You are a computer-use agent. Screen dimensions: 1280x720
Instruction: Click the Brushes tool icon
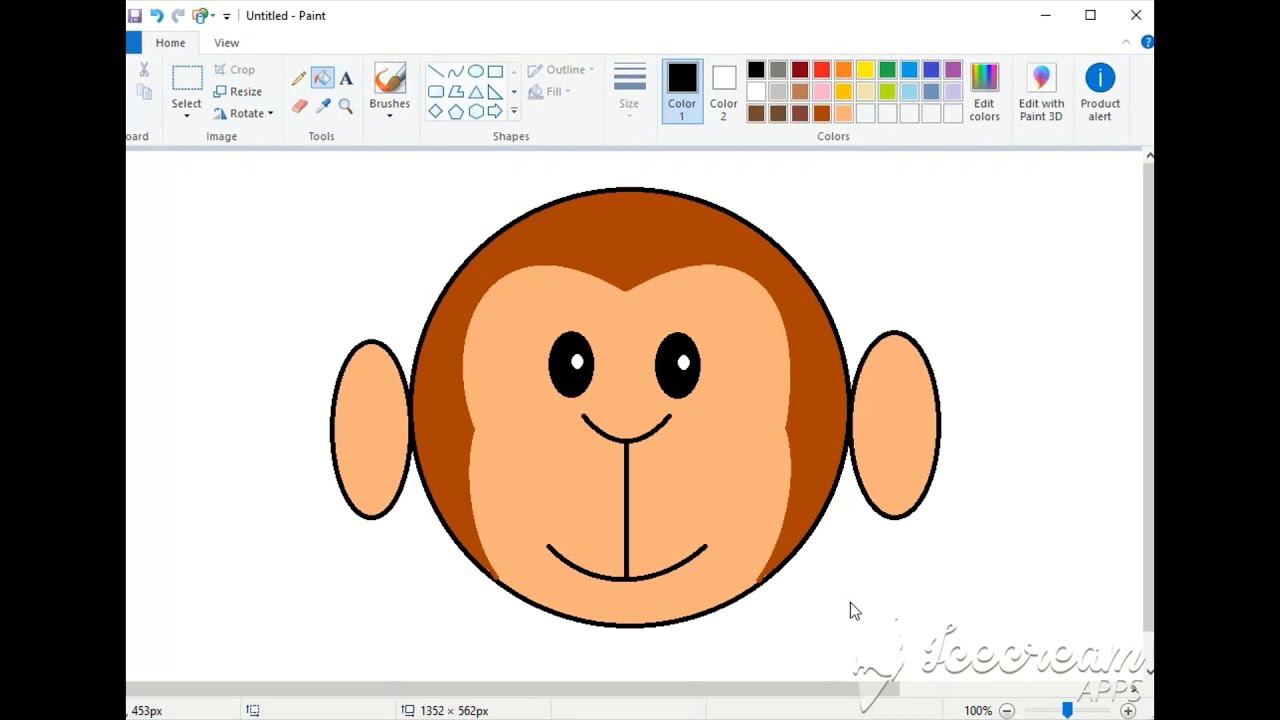pos(390,79)
